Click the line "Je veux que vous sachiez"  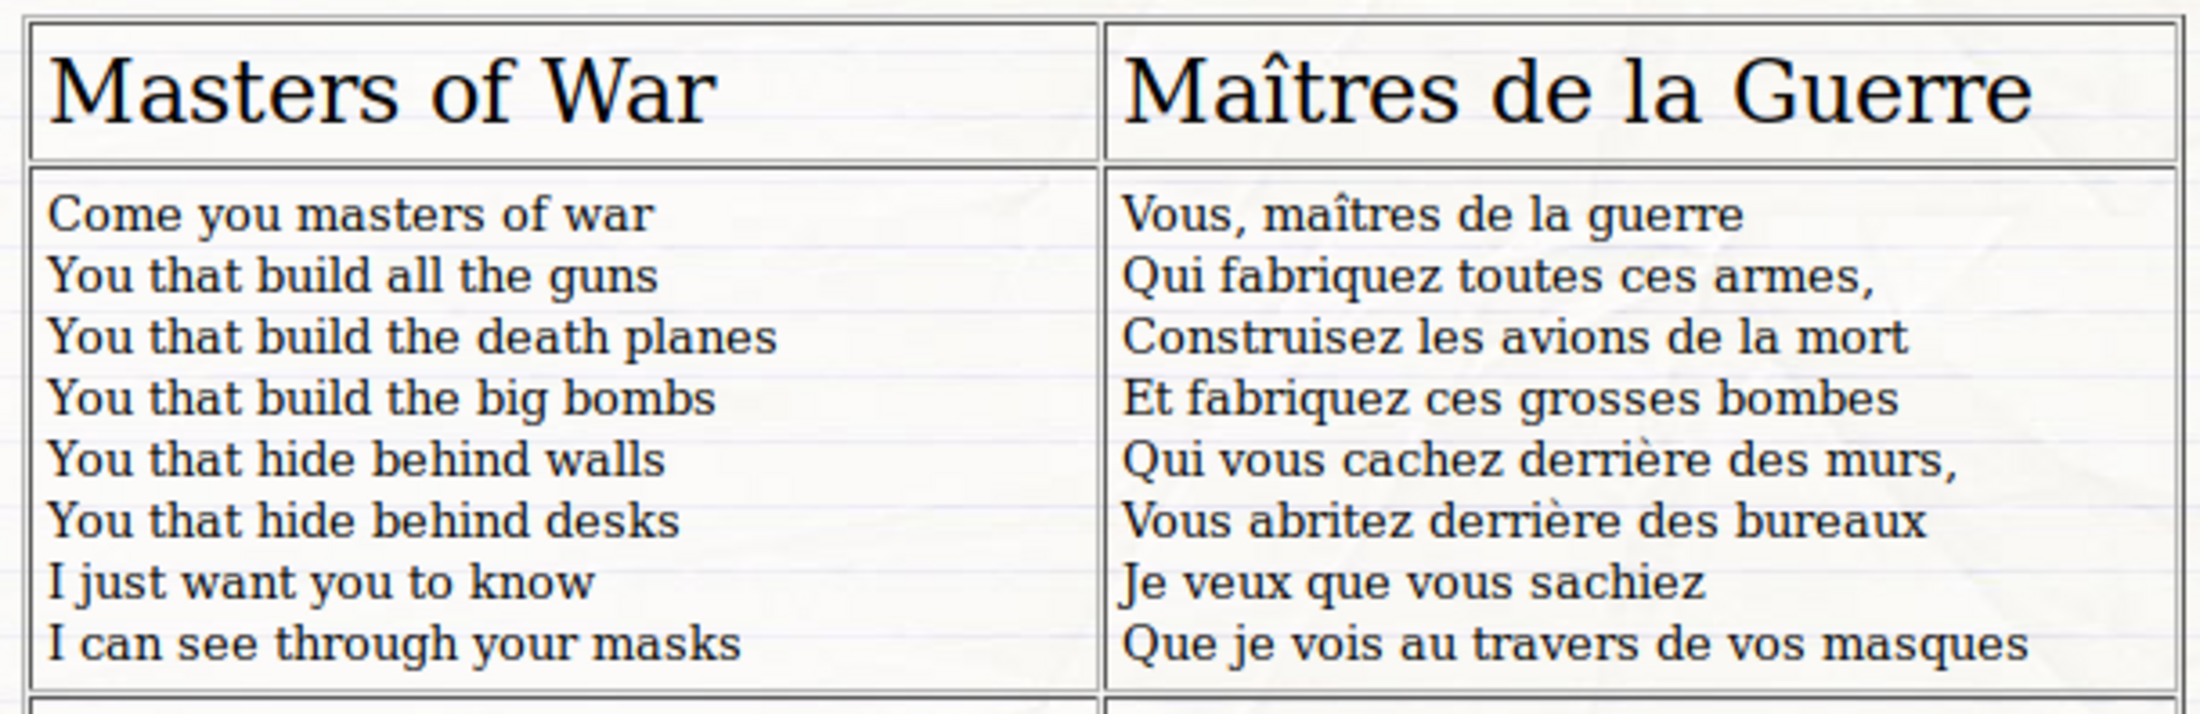(x=1412, y=583)
